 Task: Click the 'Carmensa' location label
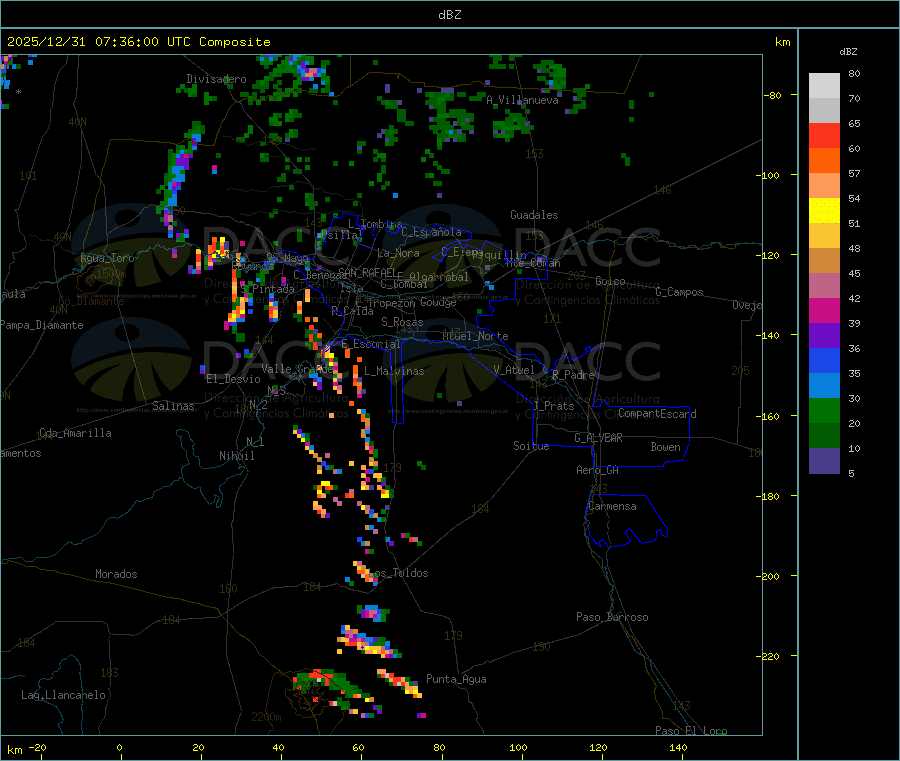pyautogui.click(x=612, y=506)
